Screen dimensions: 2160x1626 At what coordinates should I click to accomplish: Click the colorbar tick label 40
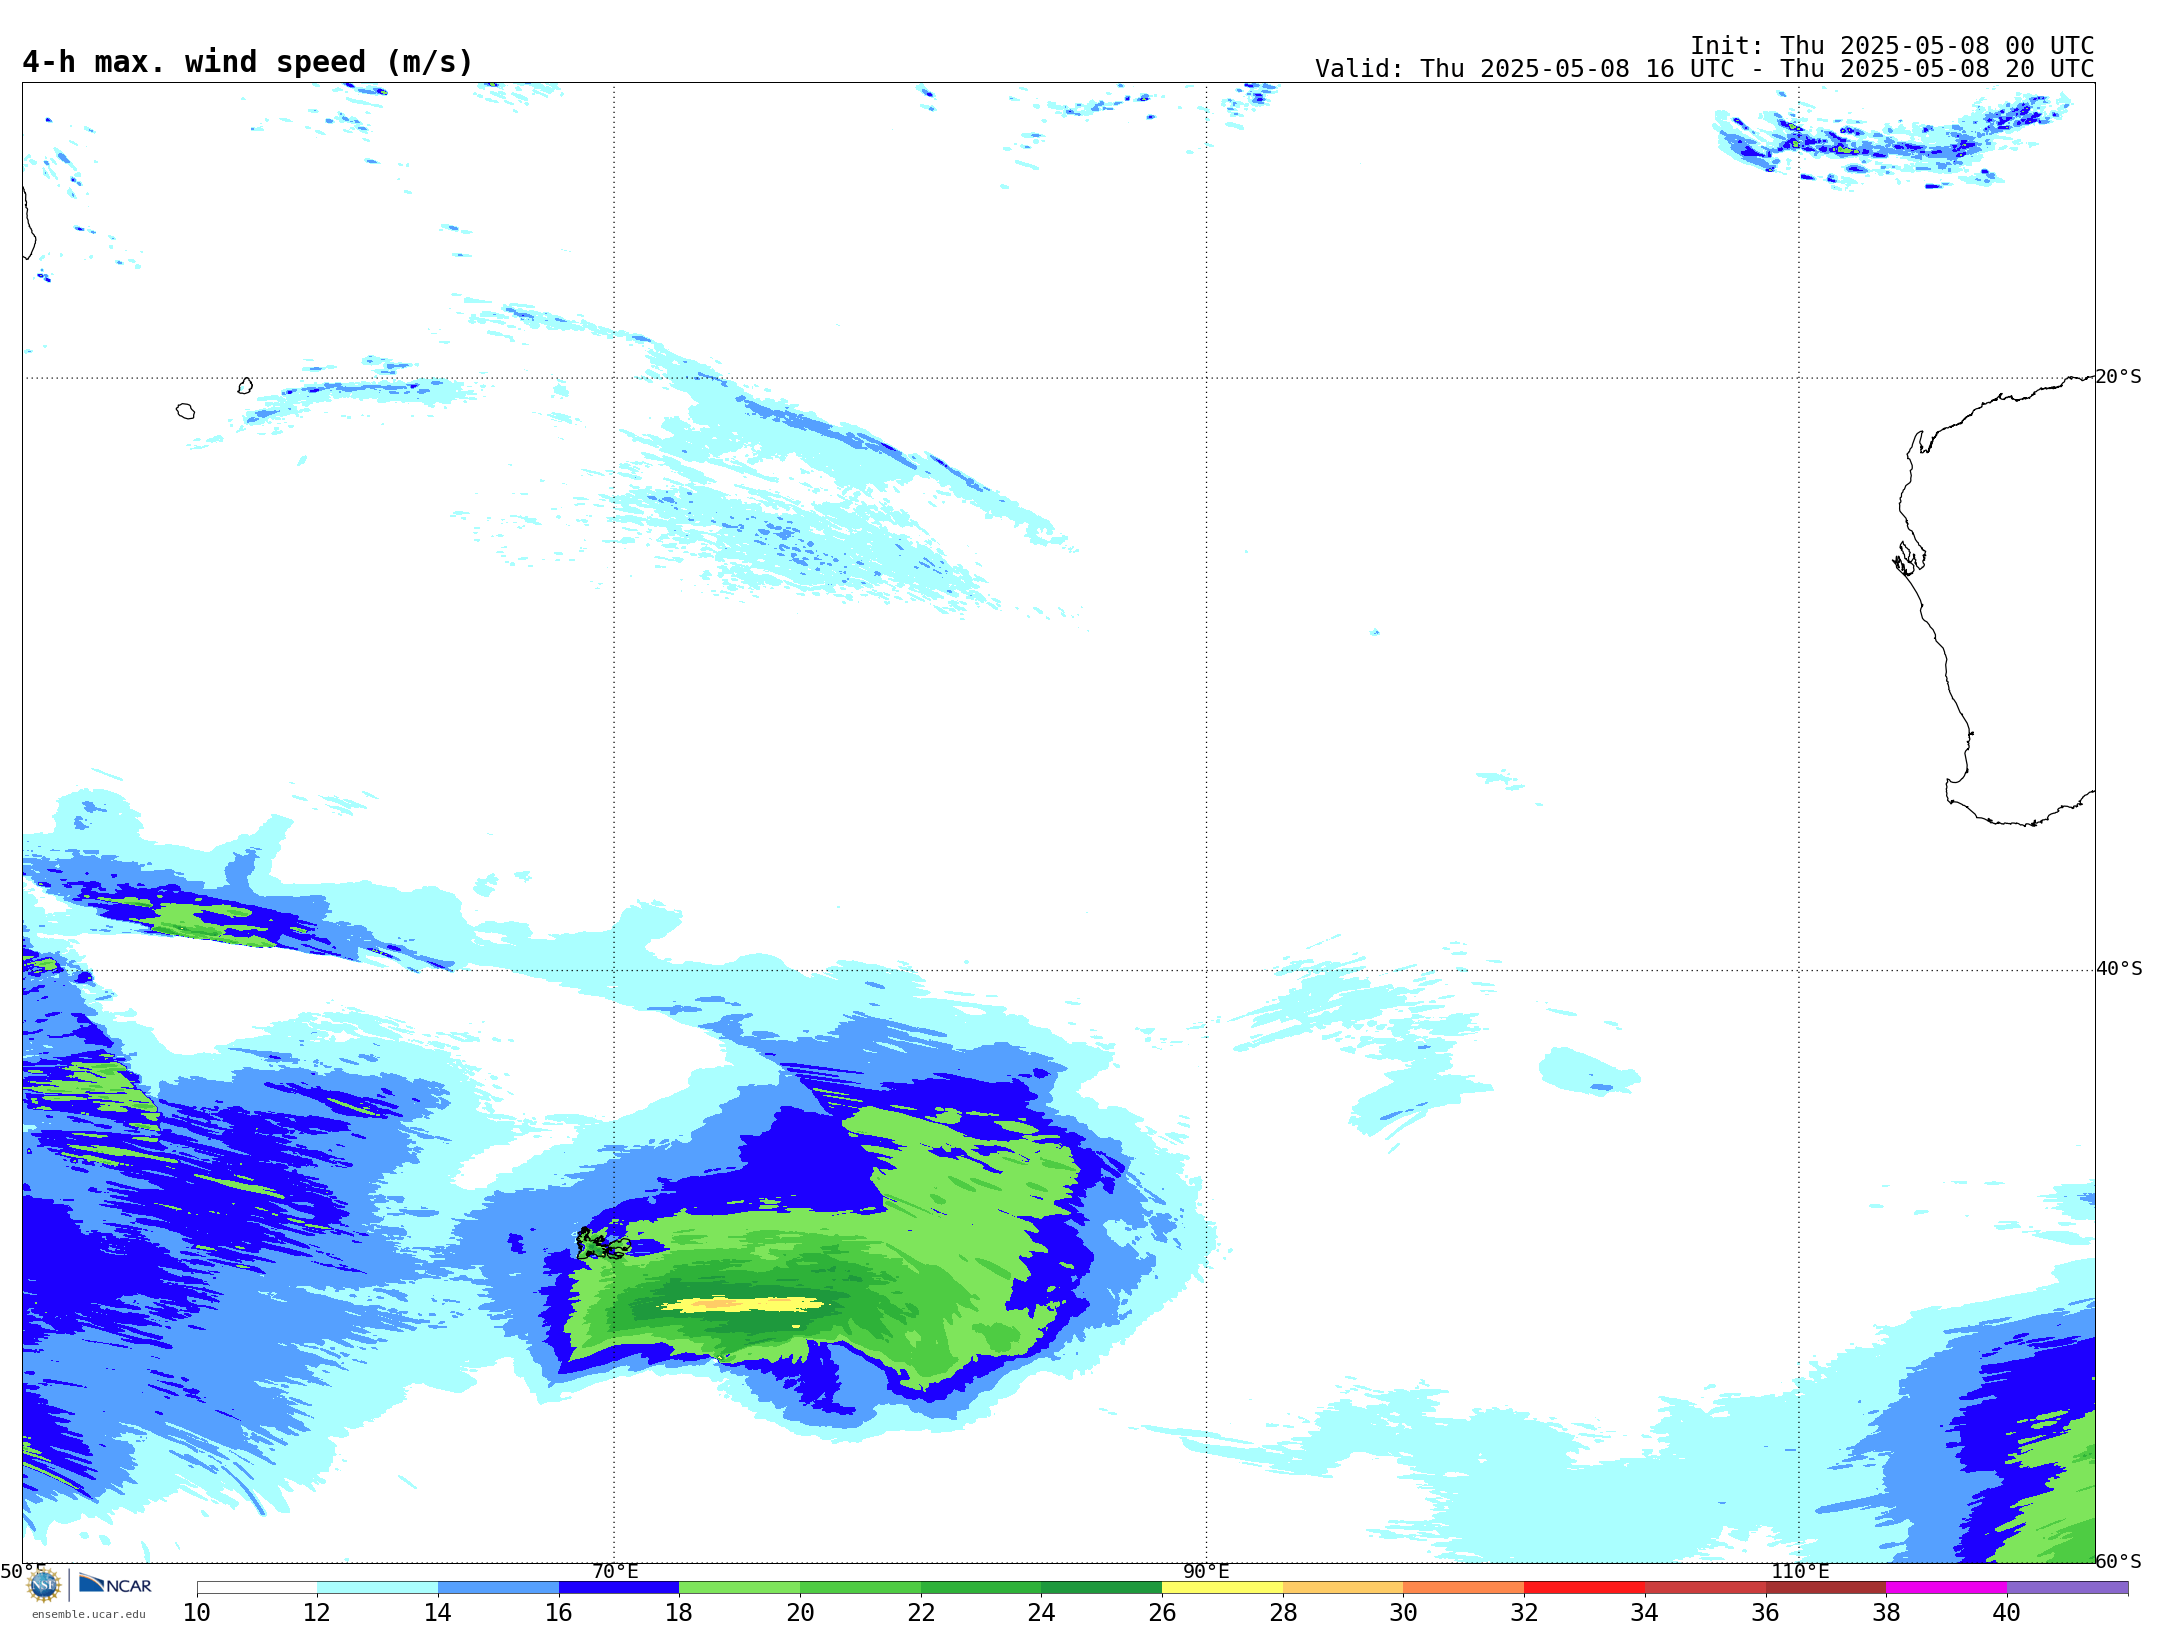(2007, 1613)
